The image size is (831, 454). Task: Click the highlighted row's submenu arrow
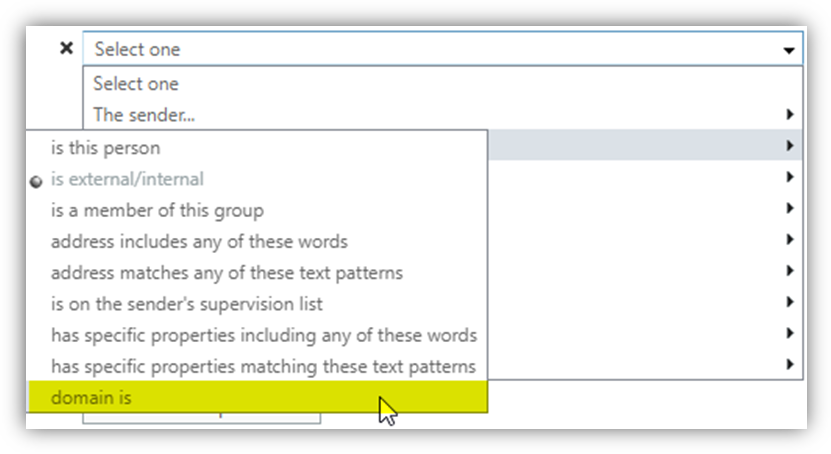tap(790, 146)
